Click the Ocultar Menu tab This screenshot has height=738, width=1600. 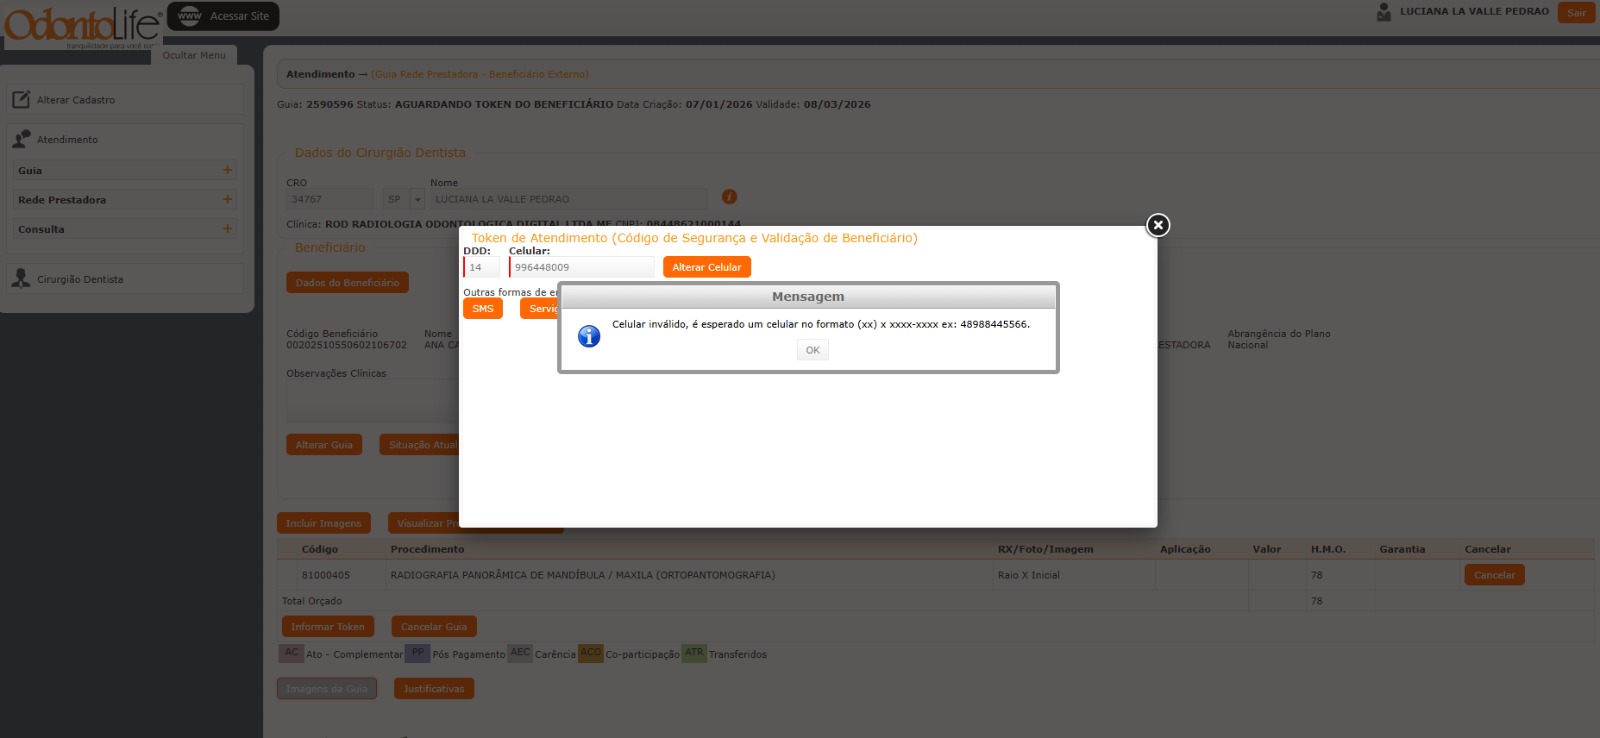[x=194, y=55]
